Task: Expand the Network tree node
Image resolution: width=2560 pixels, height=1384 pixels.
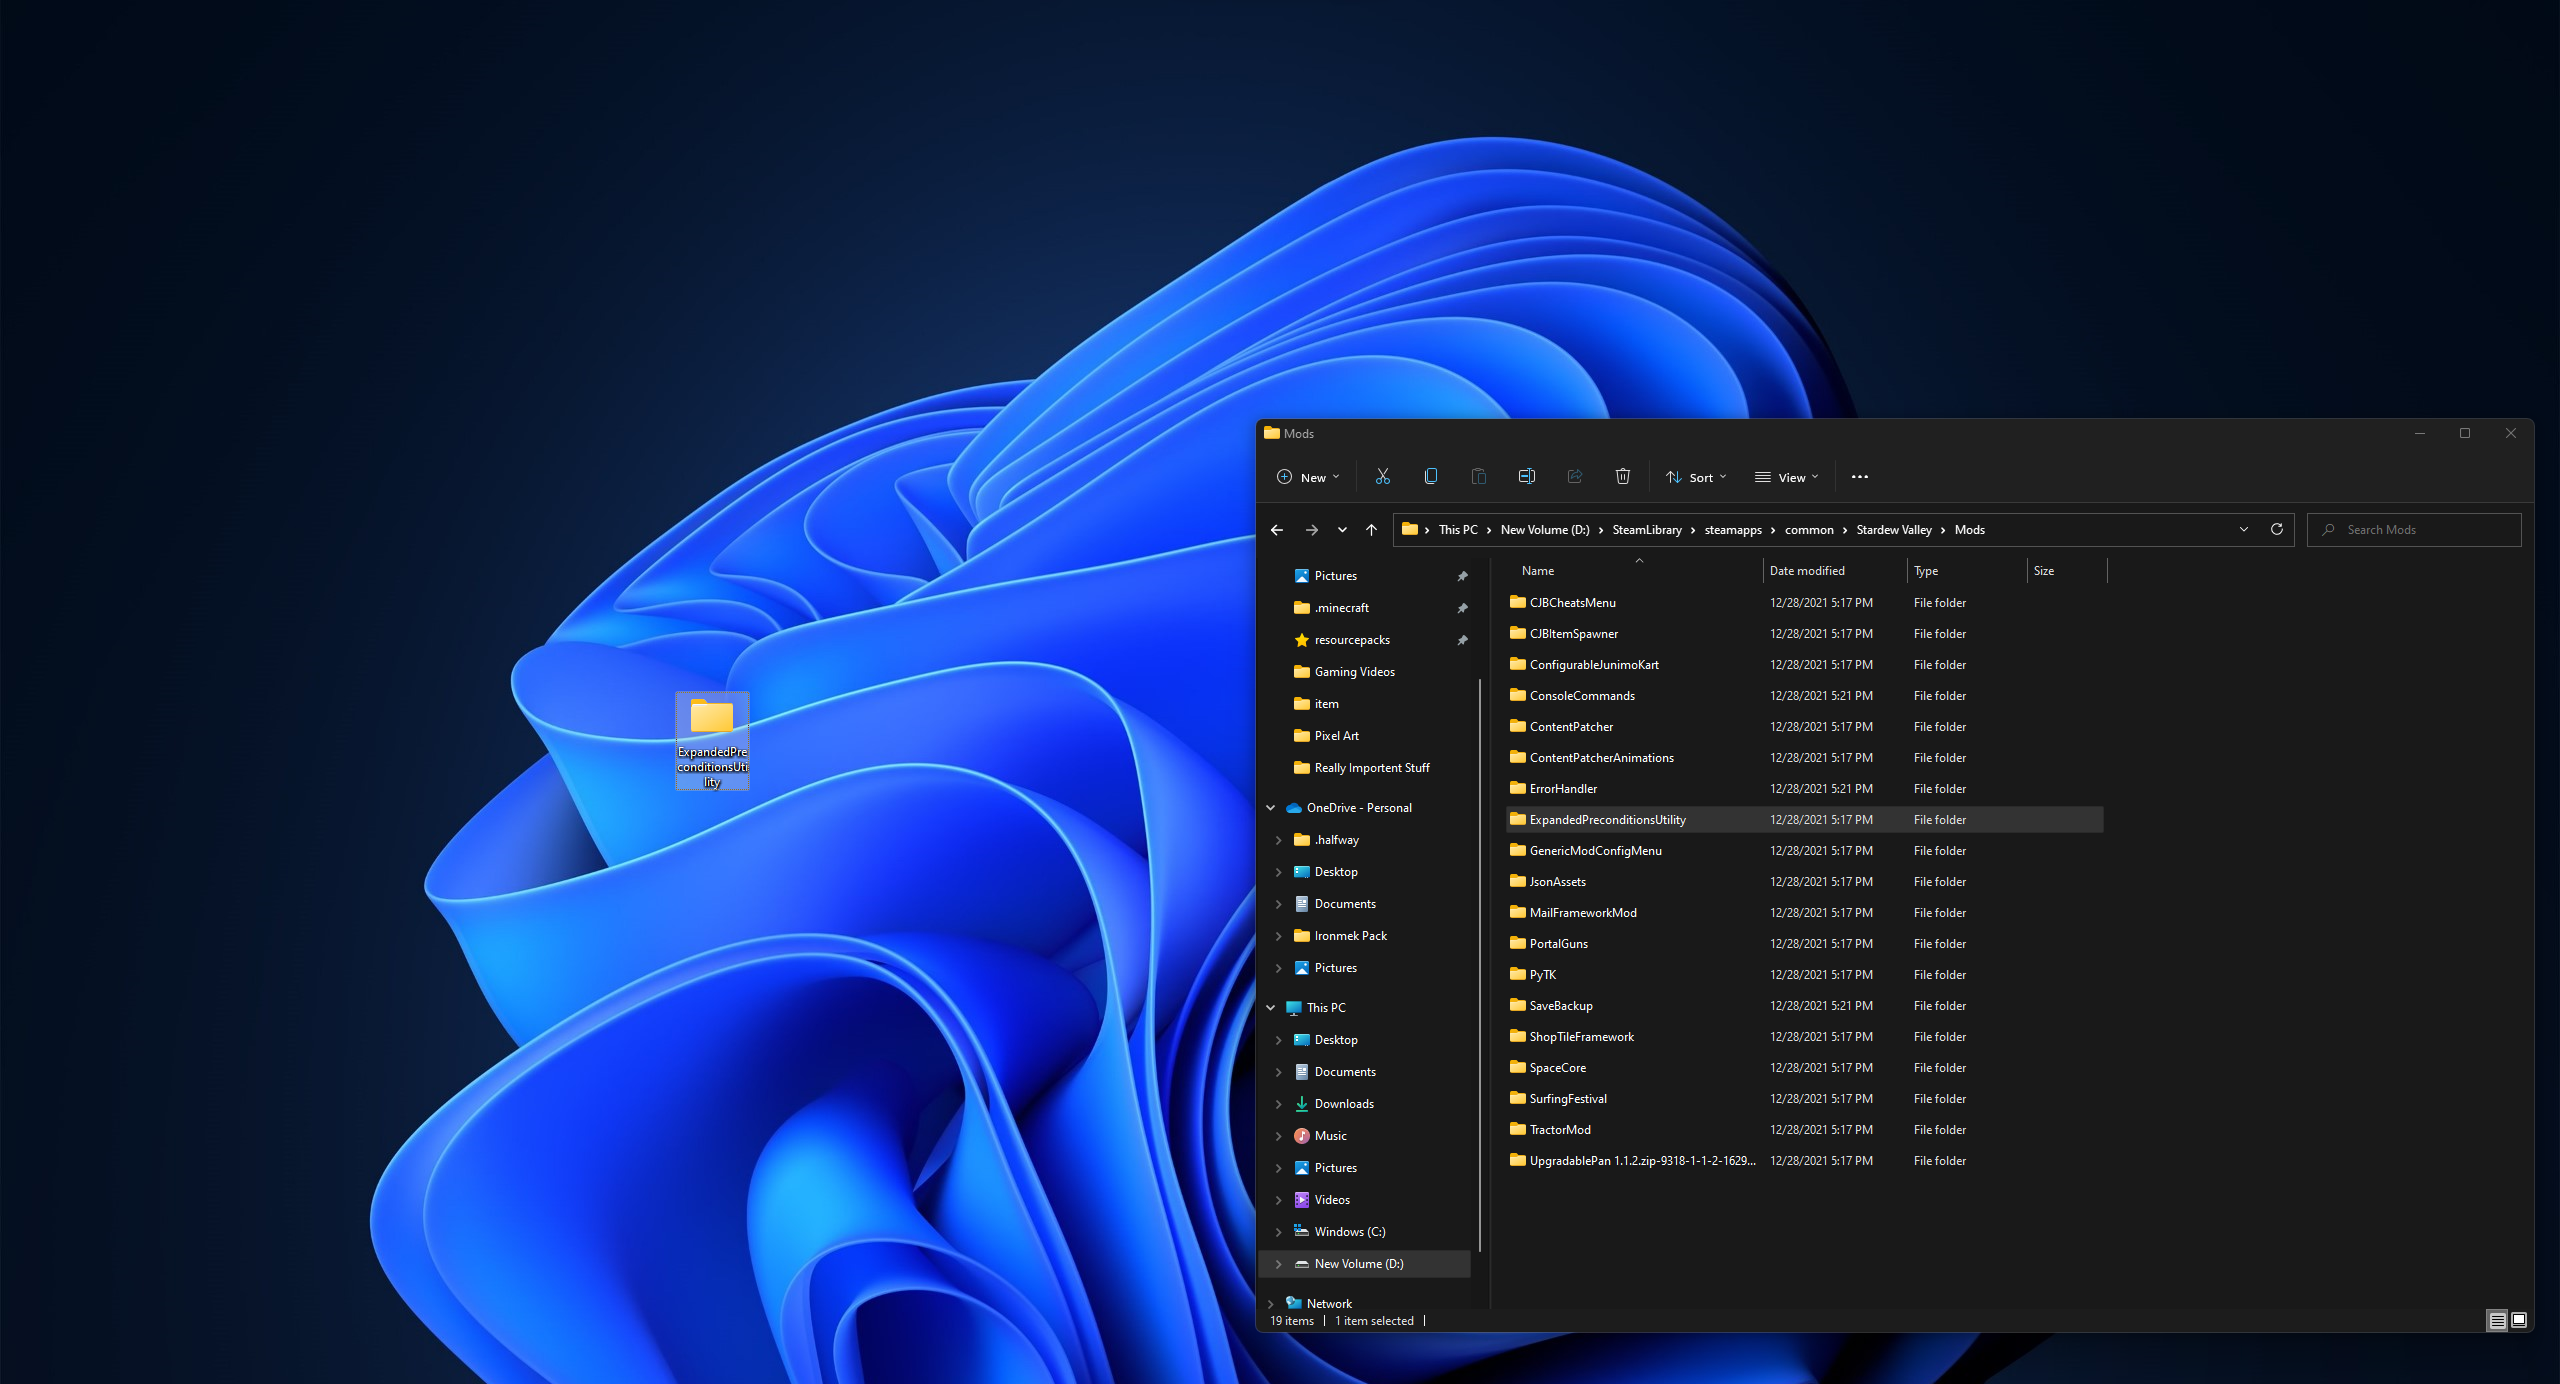Action: point(1271,1304)
